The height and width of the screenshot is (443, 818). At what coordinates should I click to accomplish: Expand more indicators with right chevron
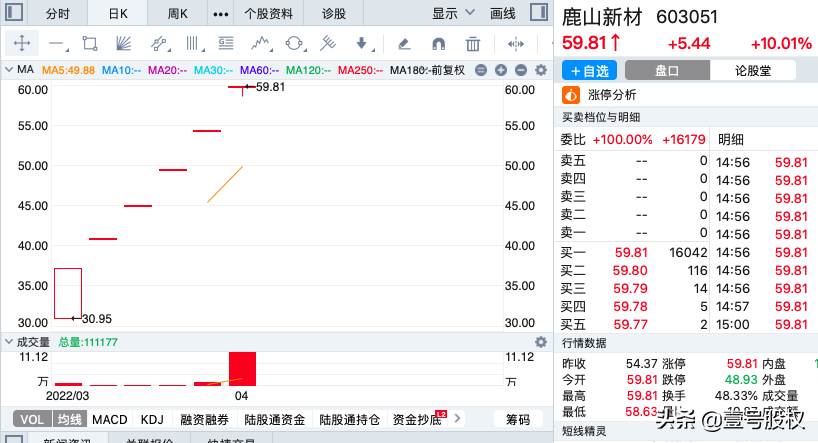click(x=458, y=418)
